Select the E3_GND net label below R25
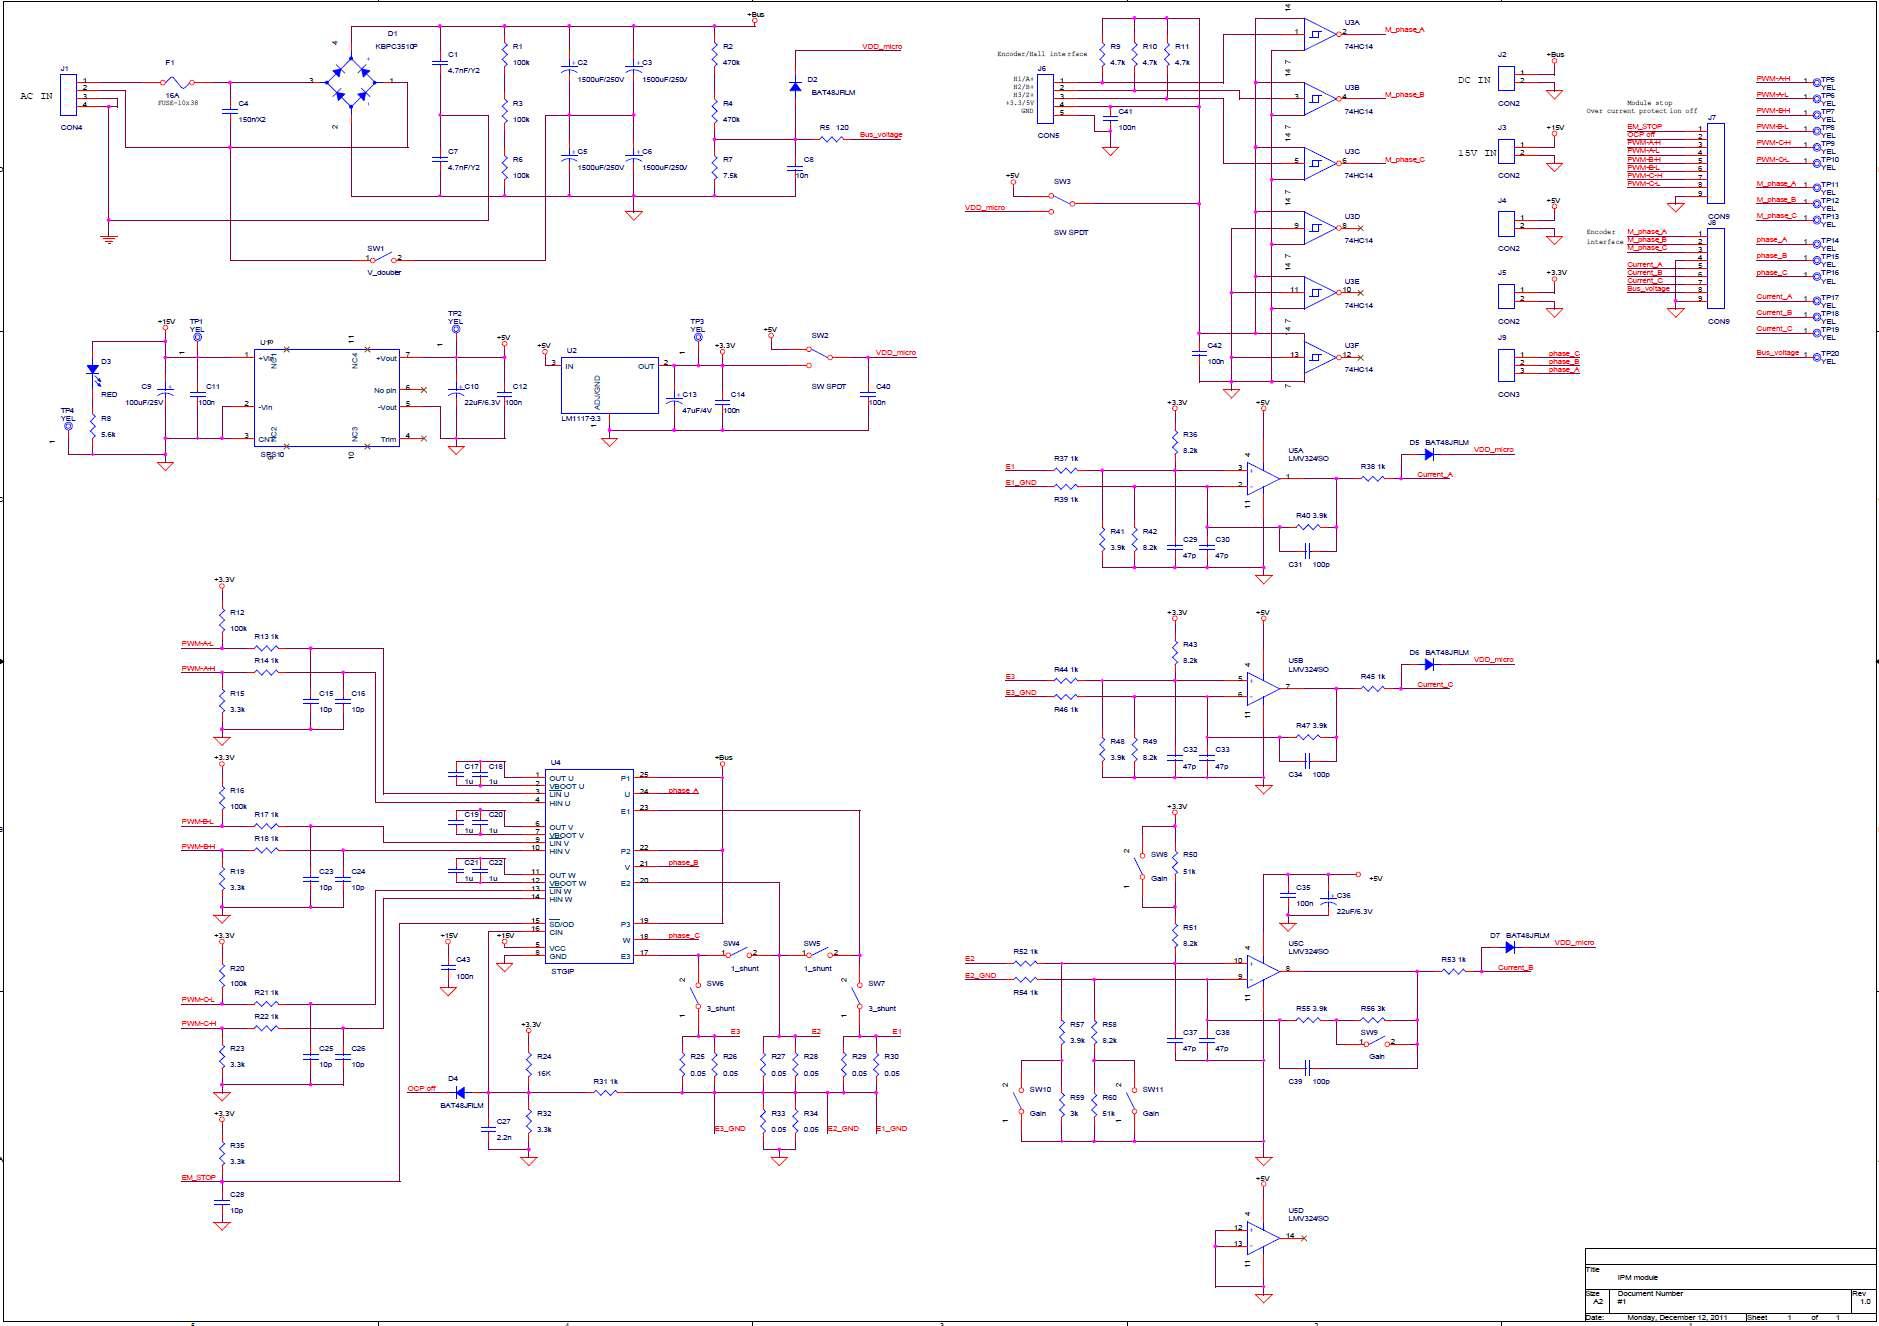This screenshot has height=1326, width=1879. 730,1128
